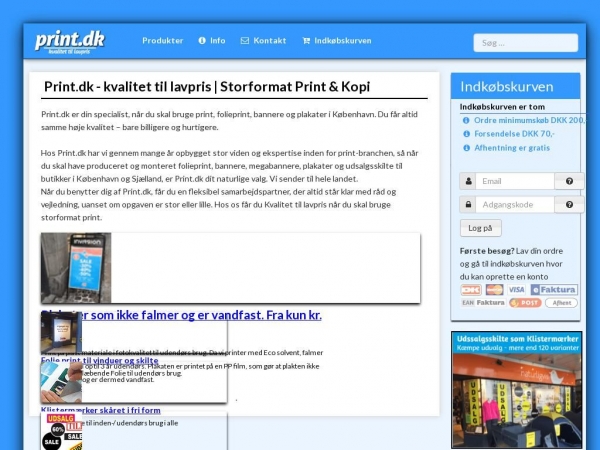Open the plakater link 'som ikke falmer og er vandfast'

pos(181,315)
